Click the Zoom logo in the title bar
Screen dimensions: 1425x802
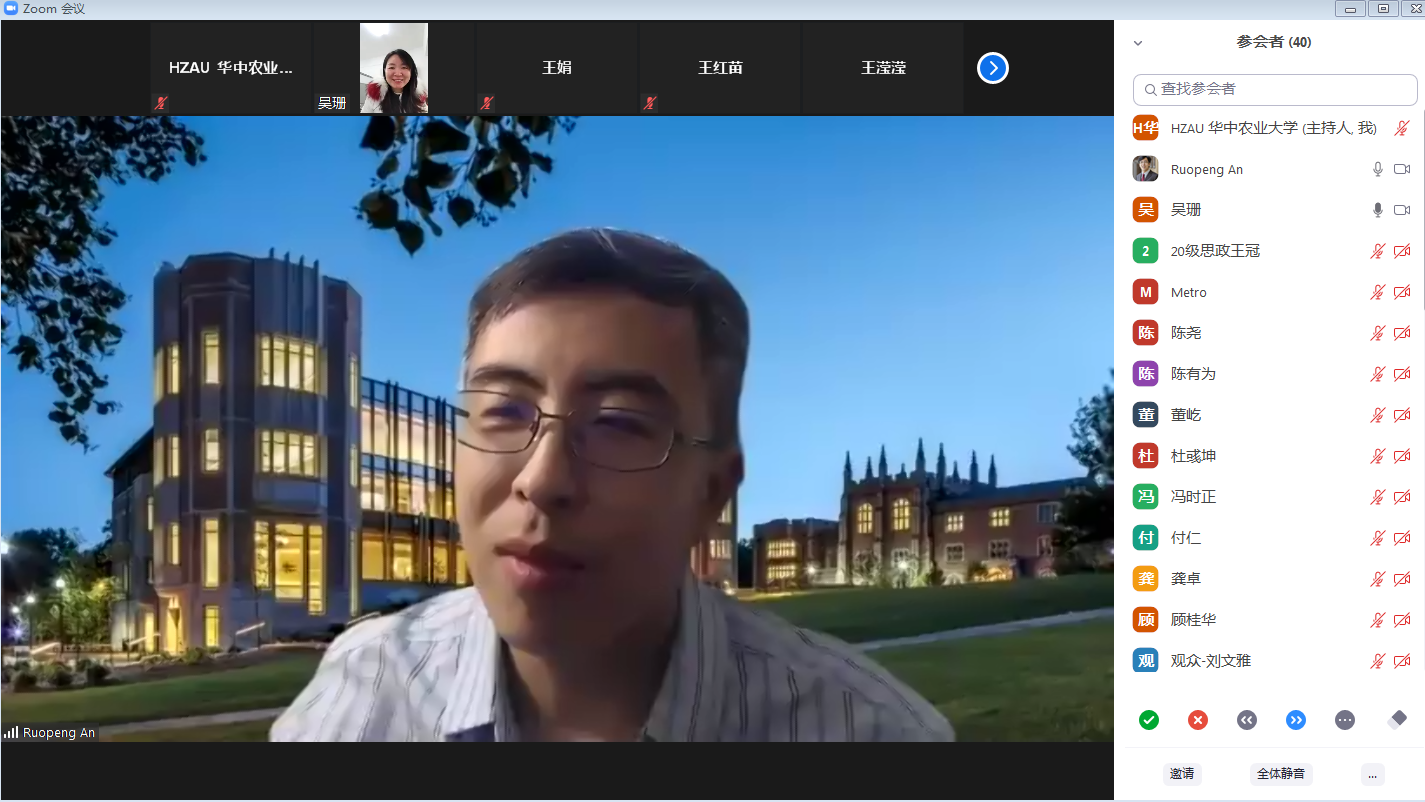click(11, 9)
